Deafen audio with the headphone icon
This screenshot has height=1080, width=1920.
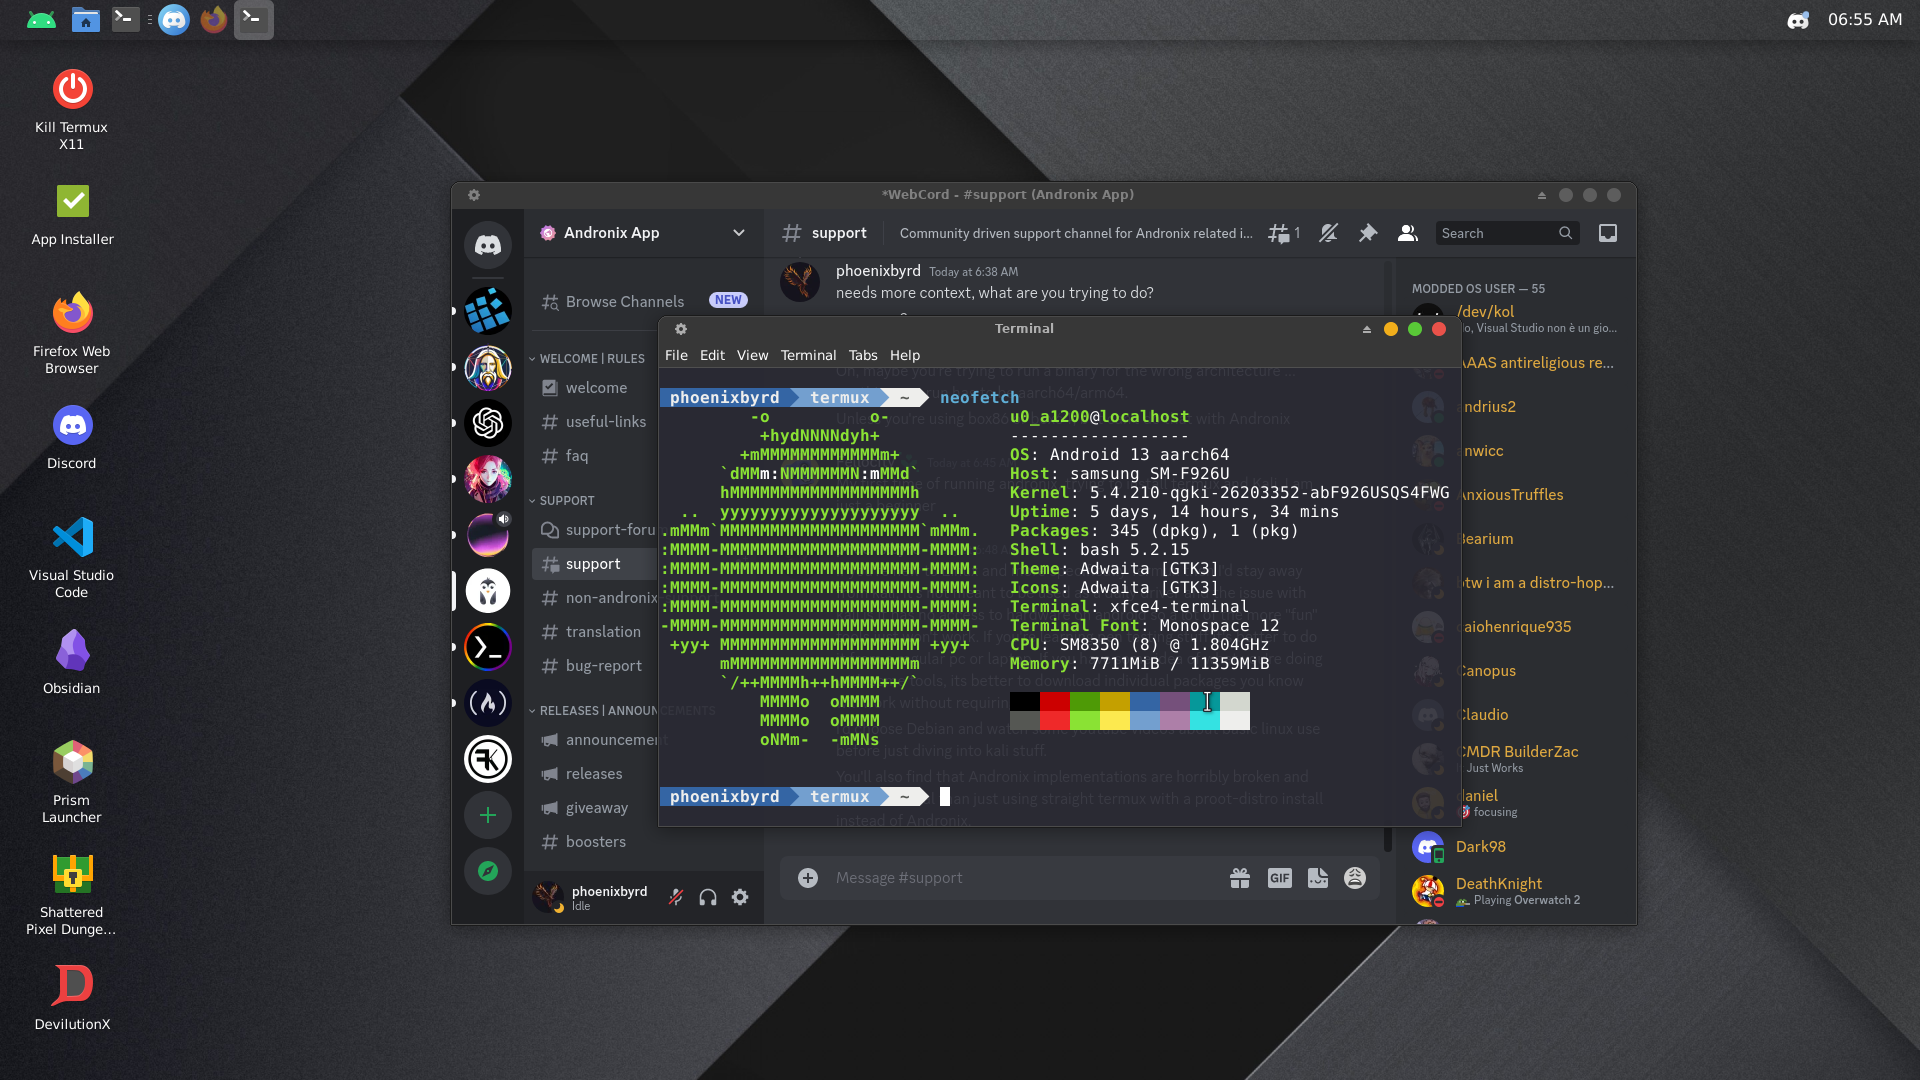(708, 897)
